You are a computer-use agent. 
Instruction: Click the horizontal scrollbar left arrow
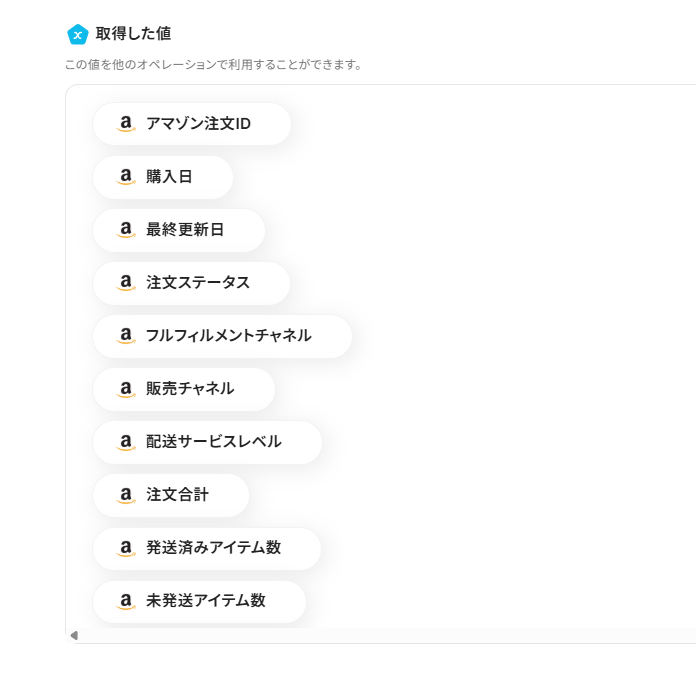coord(74,635)
